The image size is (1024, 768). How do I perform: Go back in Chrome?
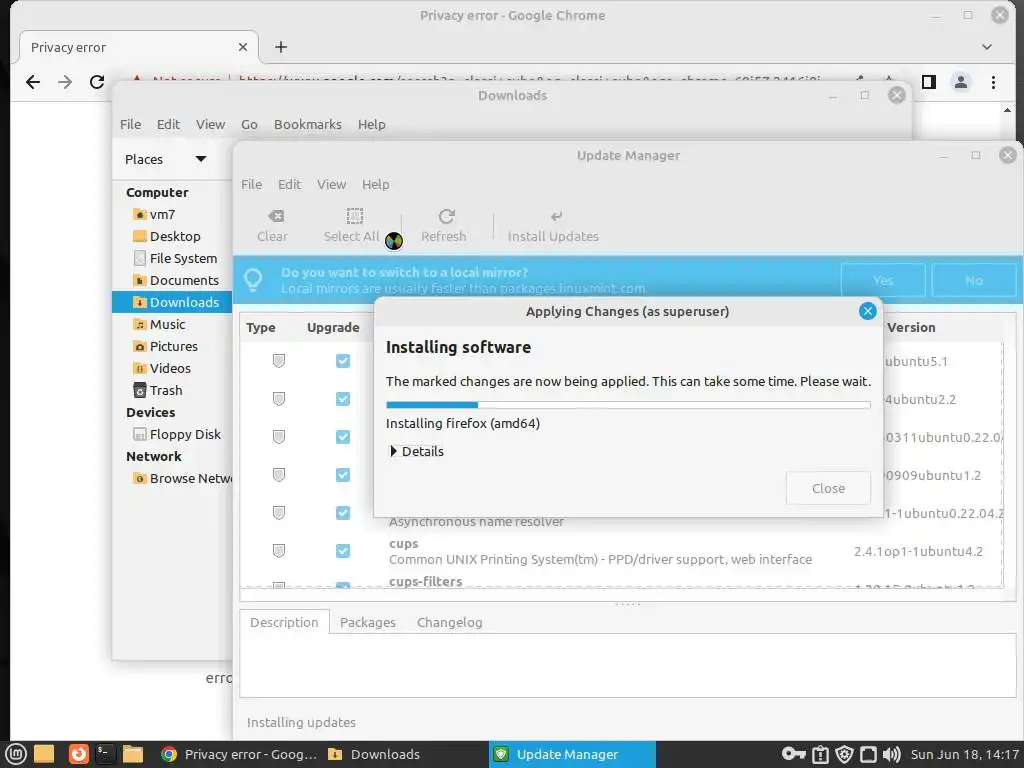(33, 82)
